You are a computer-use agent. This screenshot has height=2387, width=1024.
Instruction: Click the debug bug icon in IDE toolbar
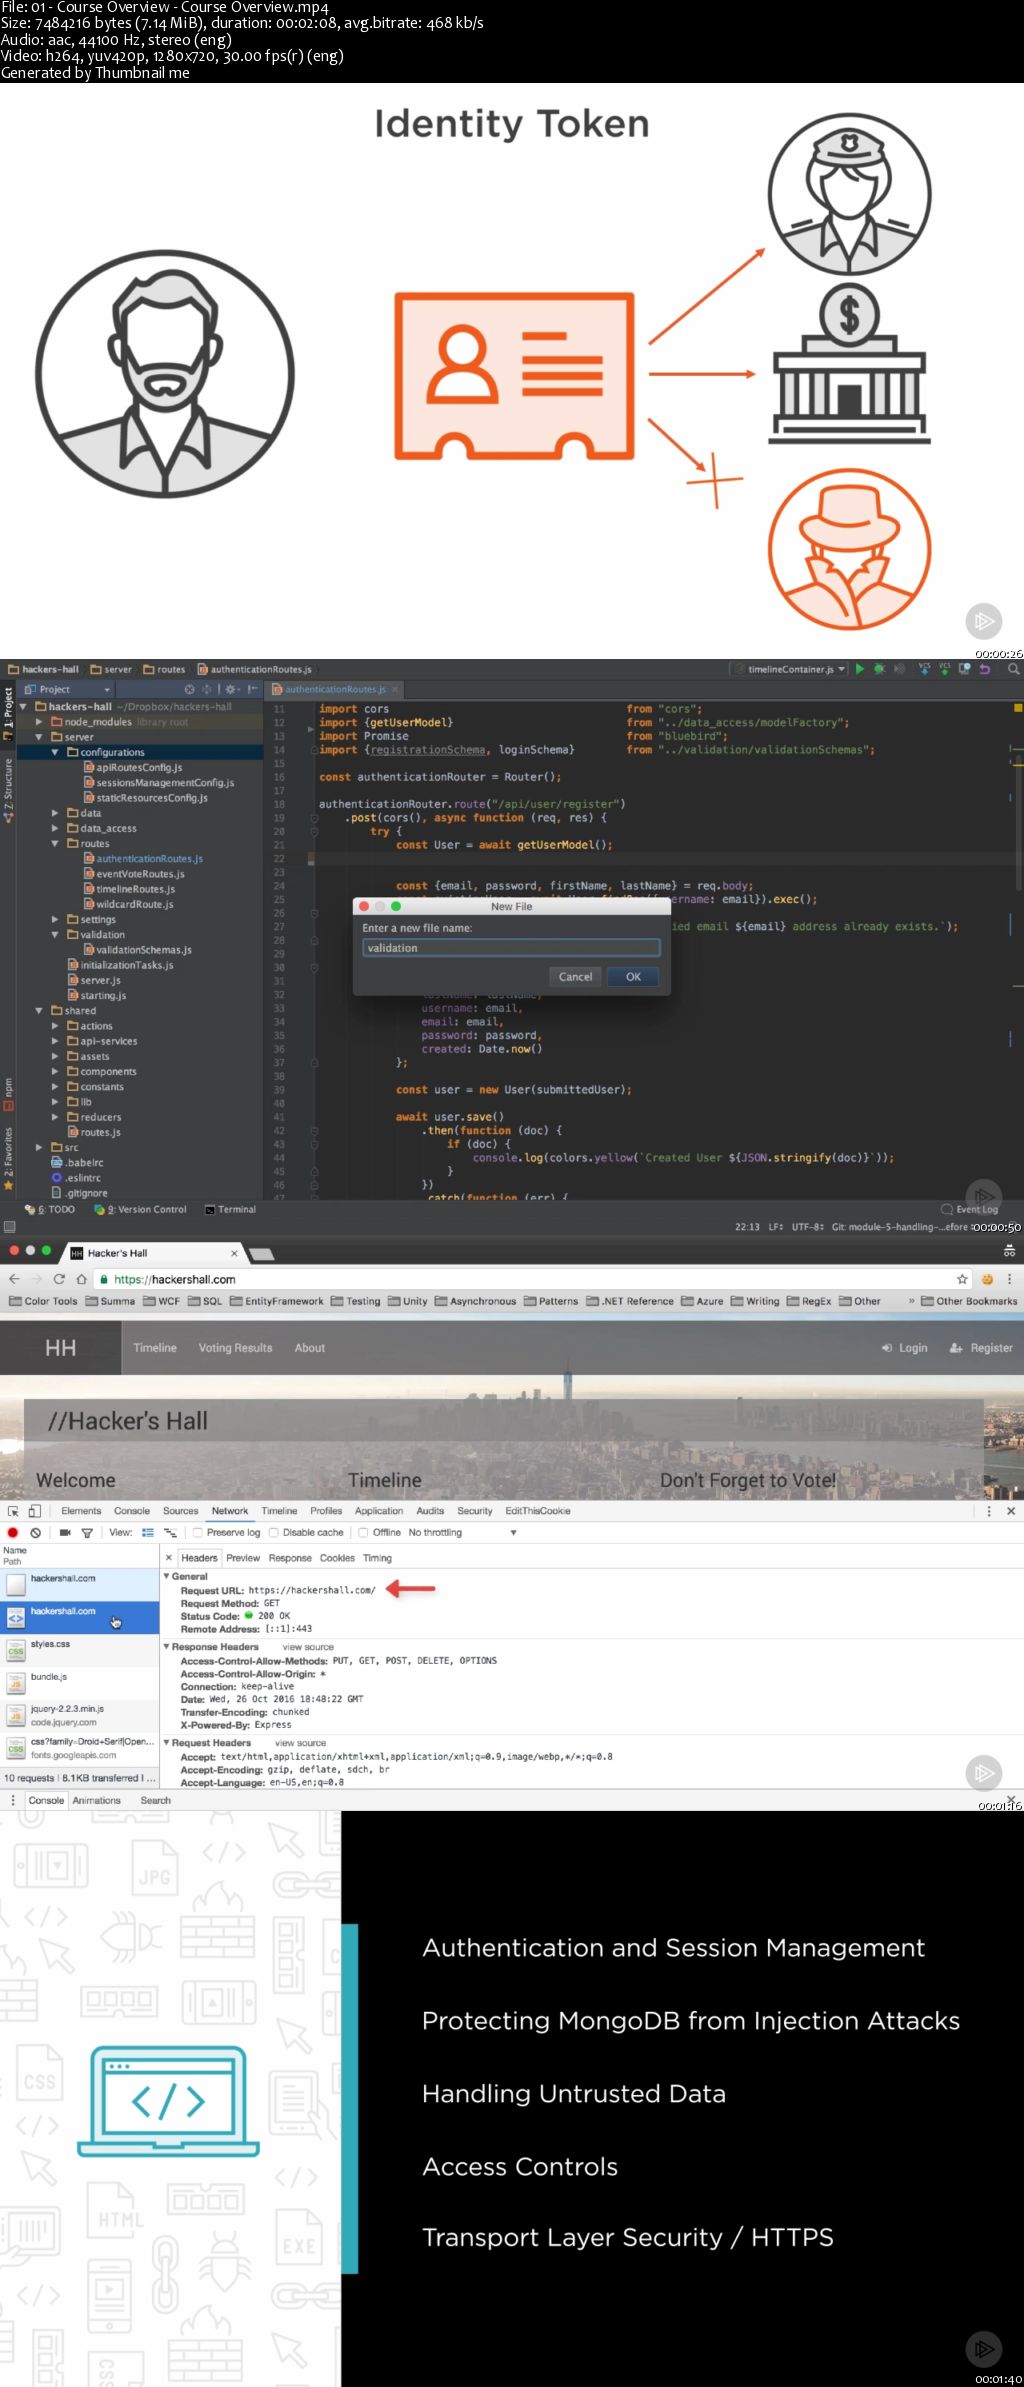pos(879,669)
